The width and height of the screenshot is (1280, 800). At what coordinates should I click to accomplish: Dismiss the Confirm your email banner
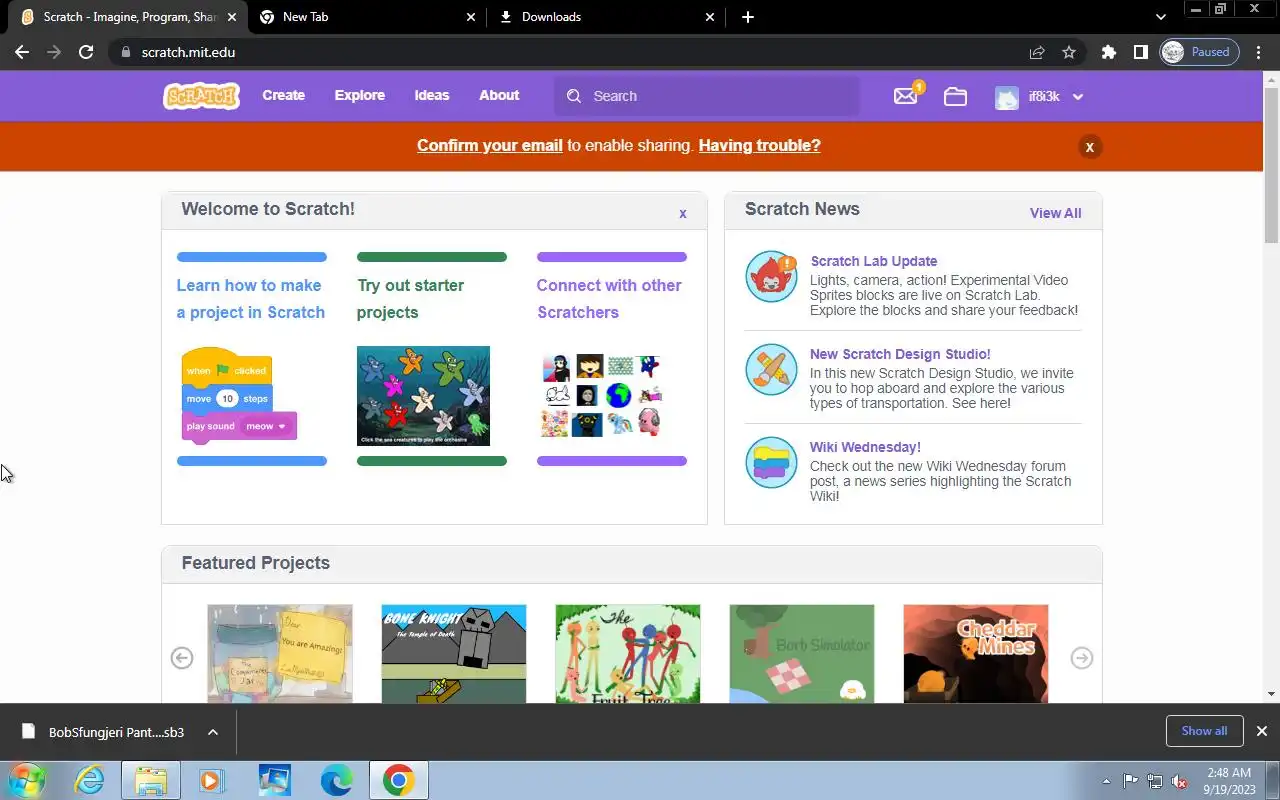pos(1090,147)
